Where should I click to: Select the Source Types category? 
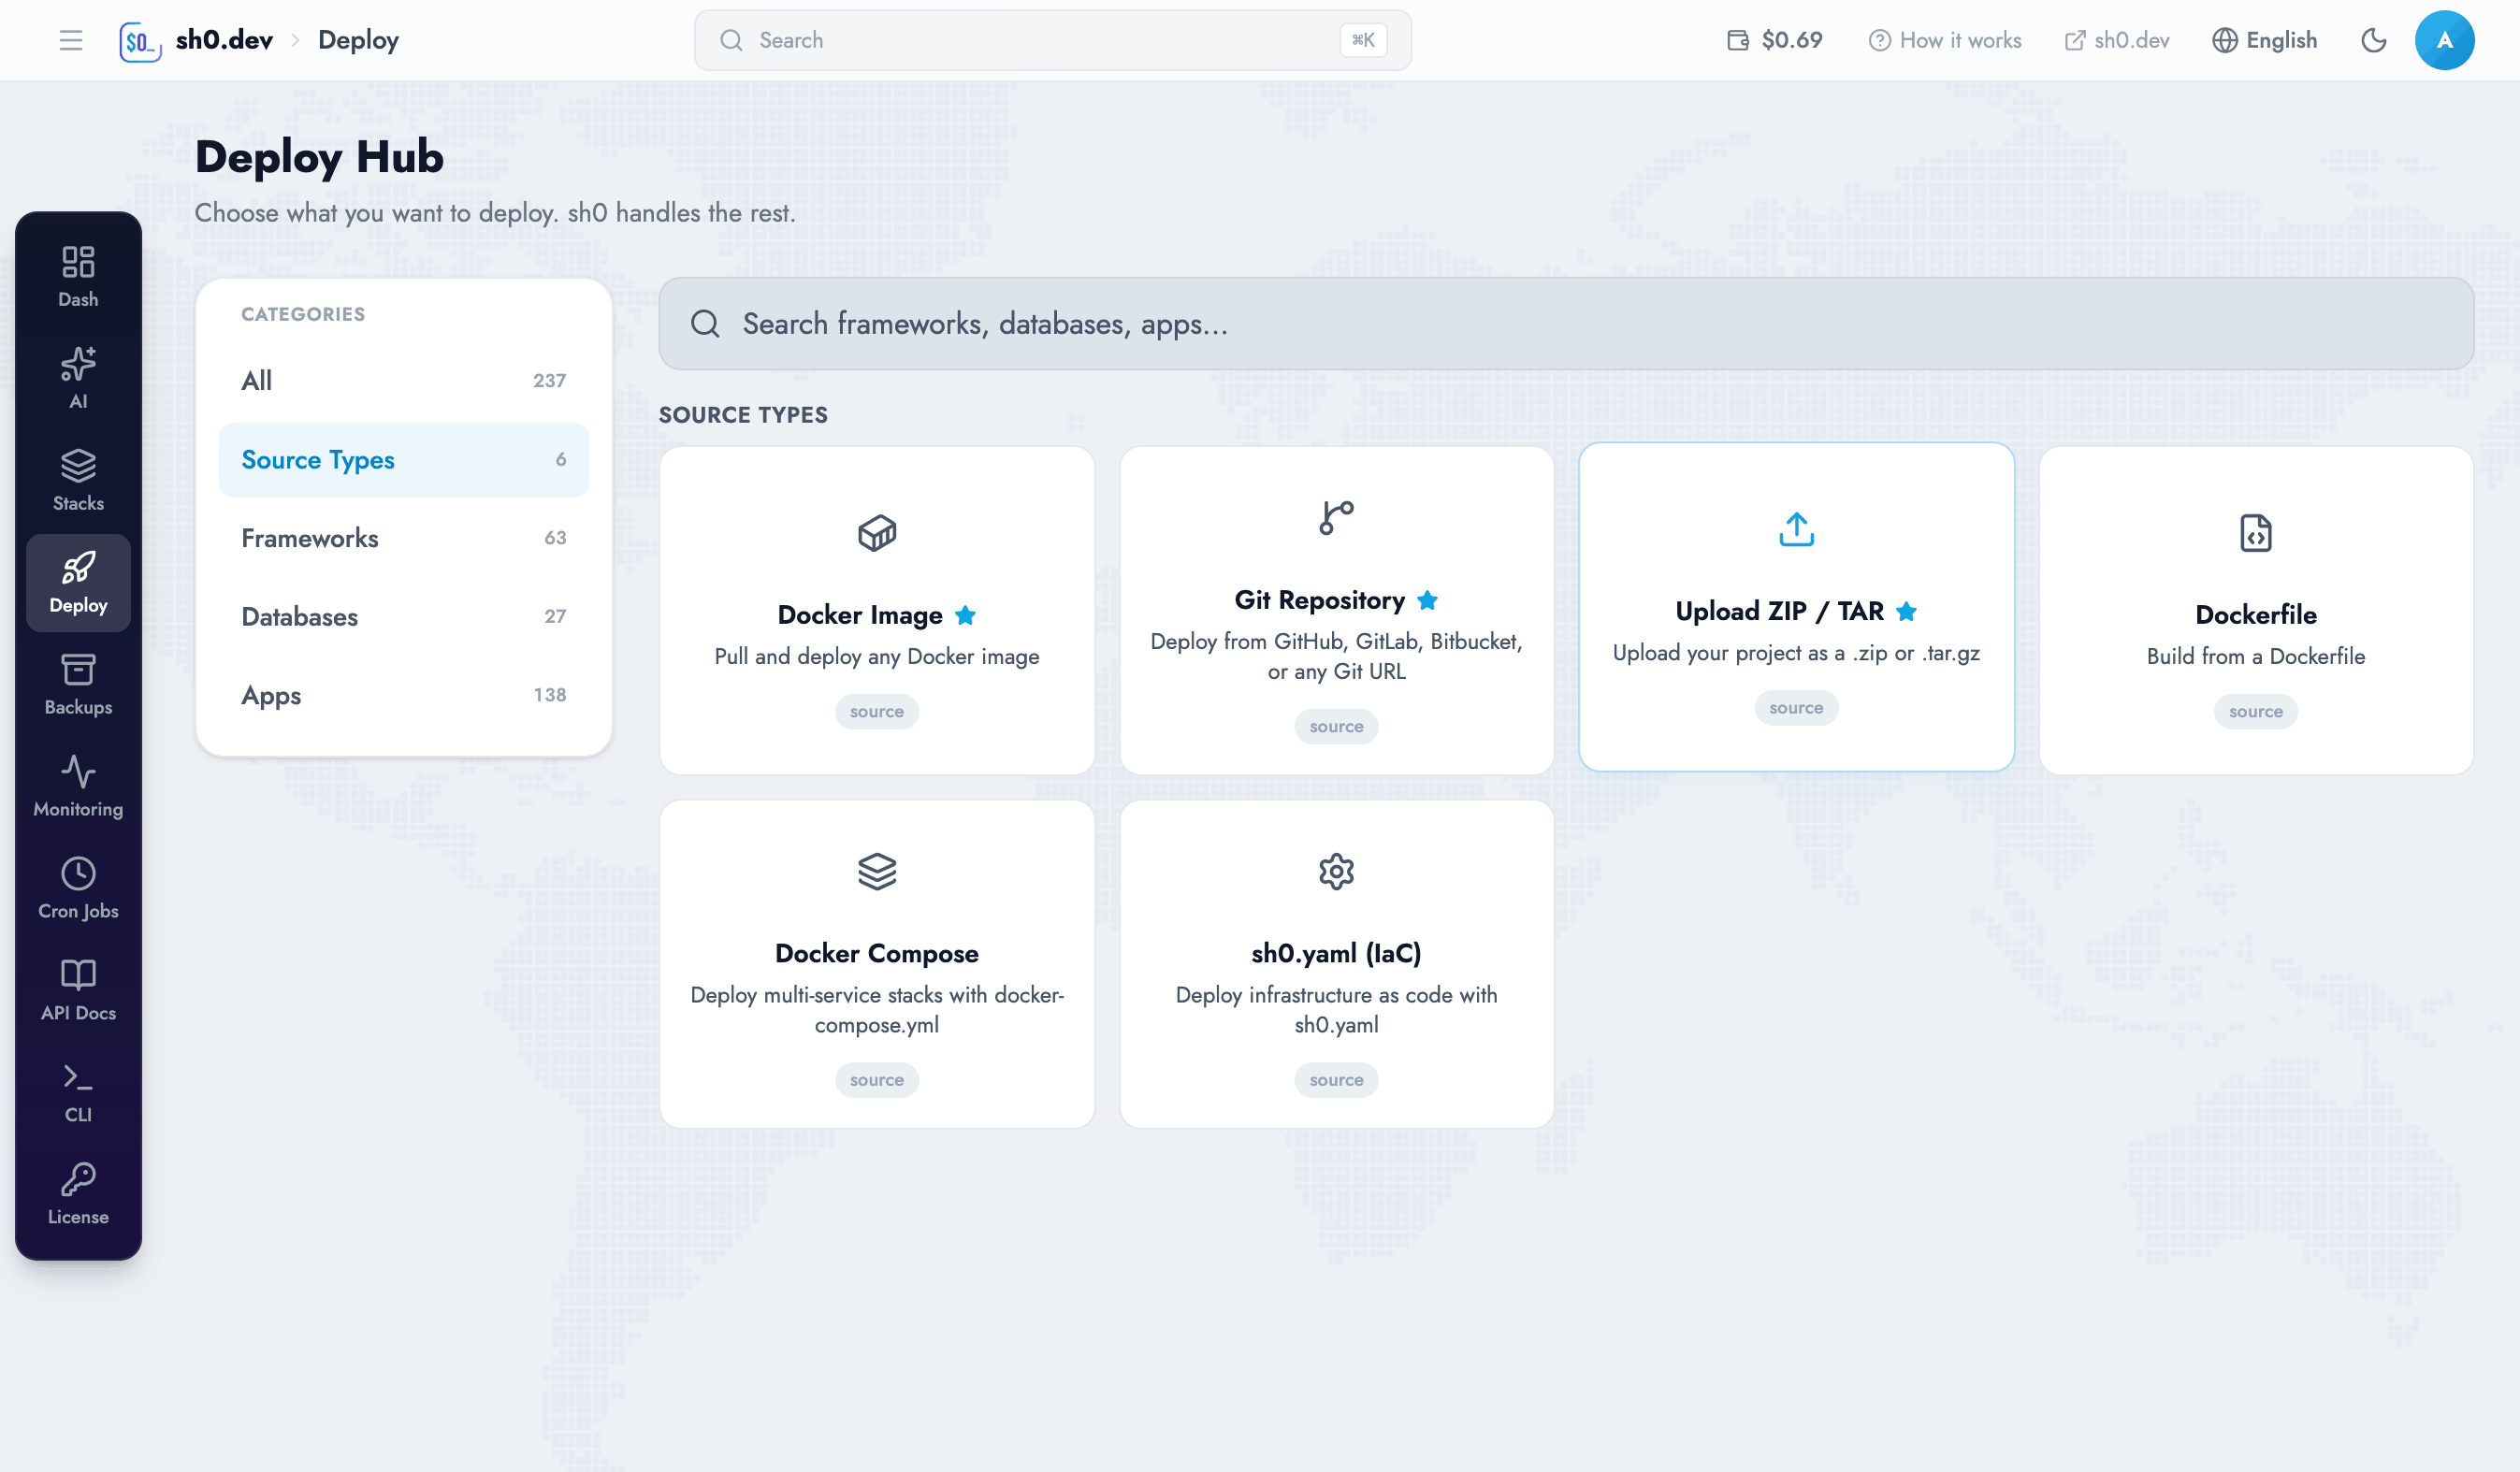(403, 460)
